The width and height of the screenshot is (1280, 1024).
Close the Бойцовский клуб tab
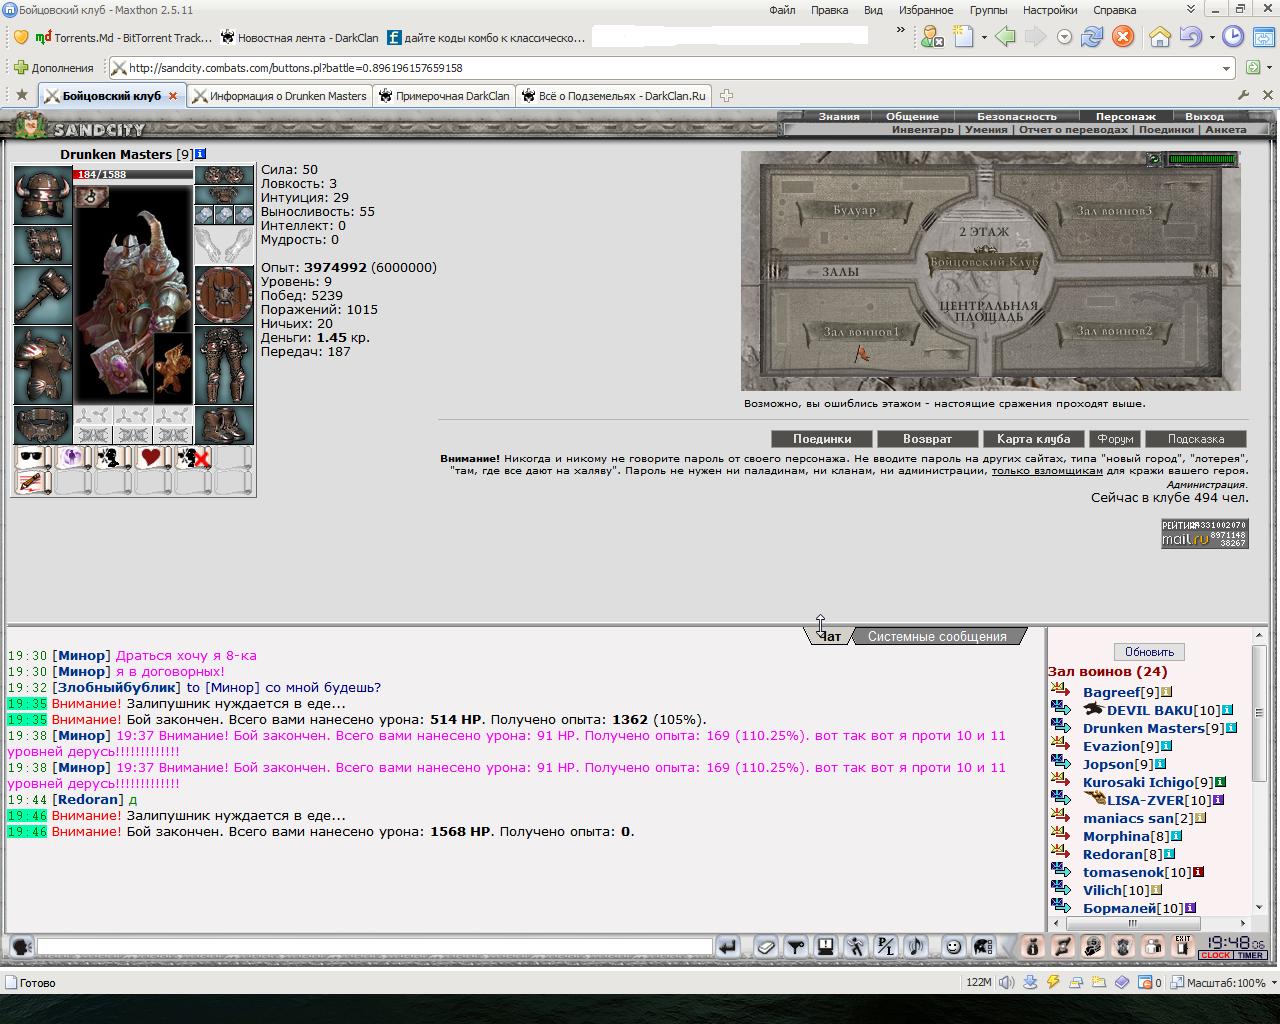pyautogui.click(x=173, y=96)
